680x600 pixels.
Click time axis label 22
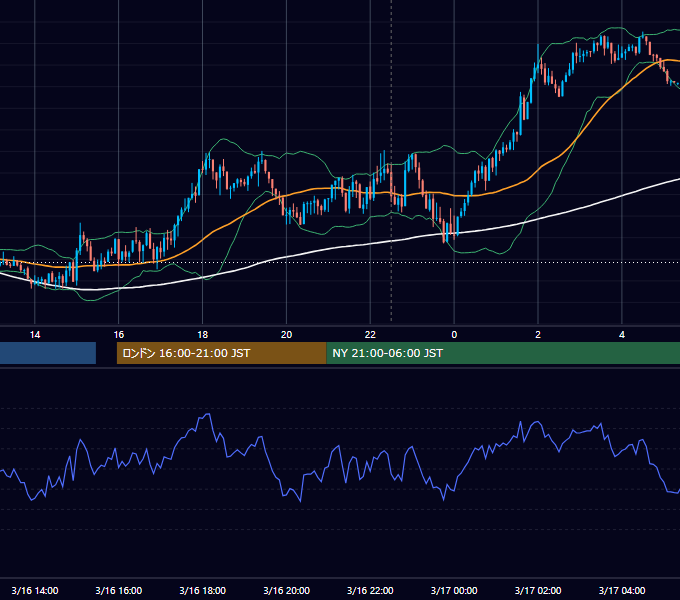370,335
